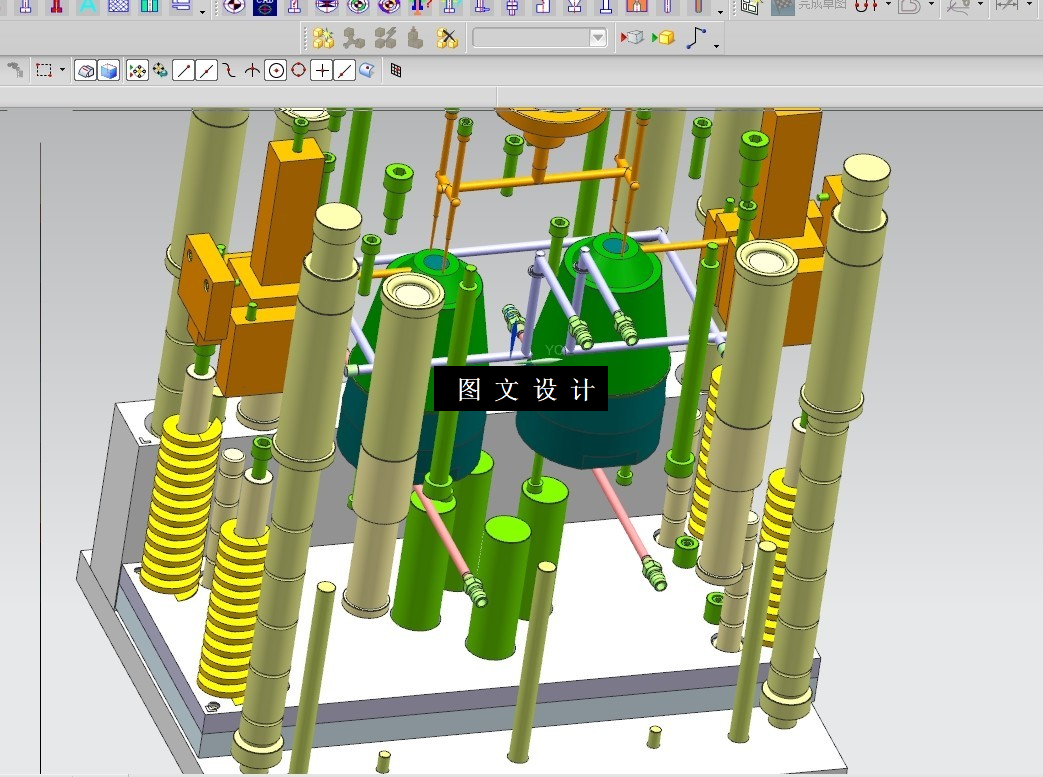The image size is (1043, 777).
Task: Click inside the empty assembly combo box field
Action: 531,38
